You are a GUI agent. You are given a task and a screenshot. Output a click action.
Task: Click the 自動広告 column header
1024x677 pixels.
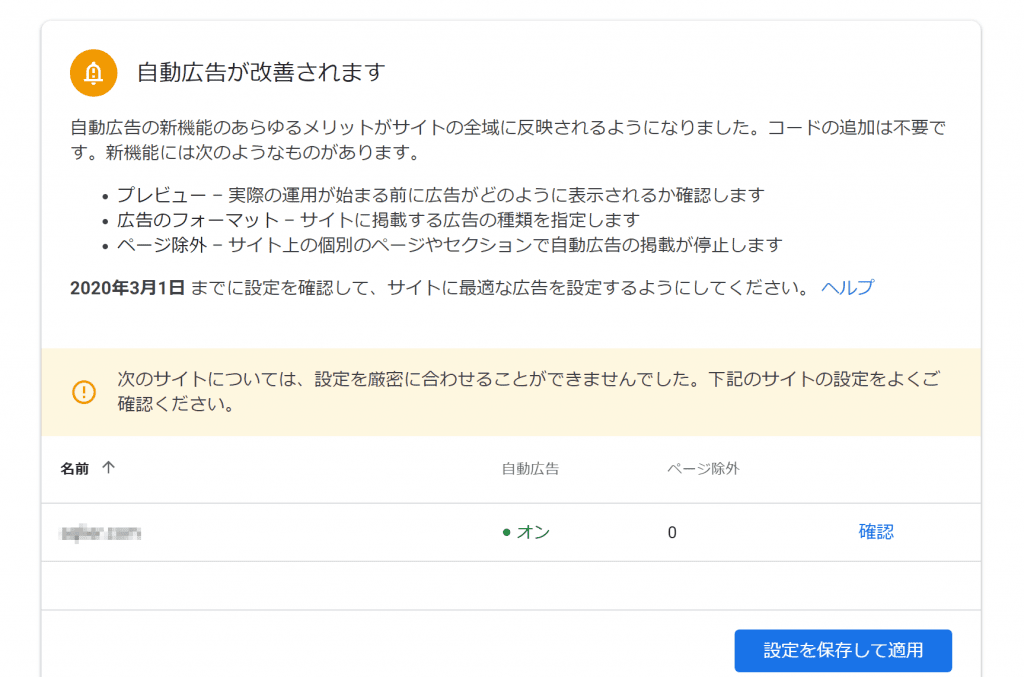click(530, 468)
